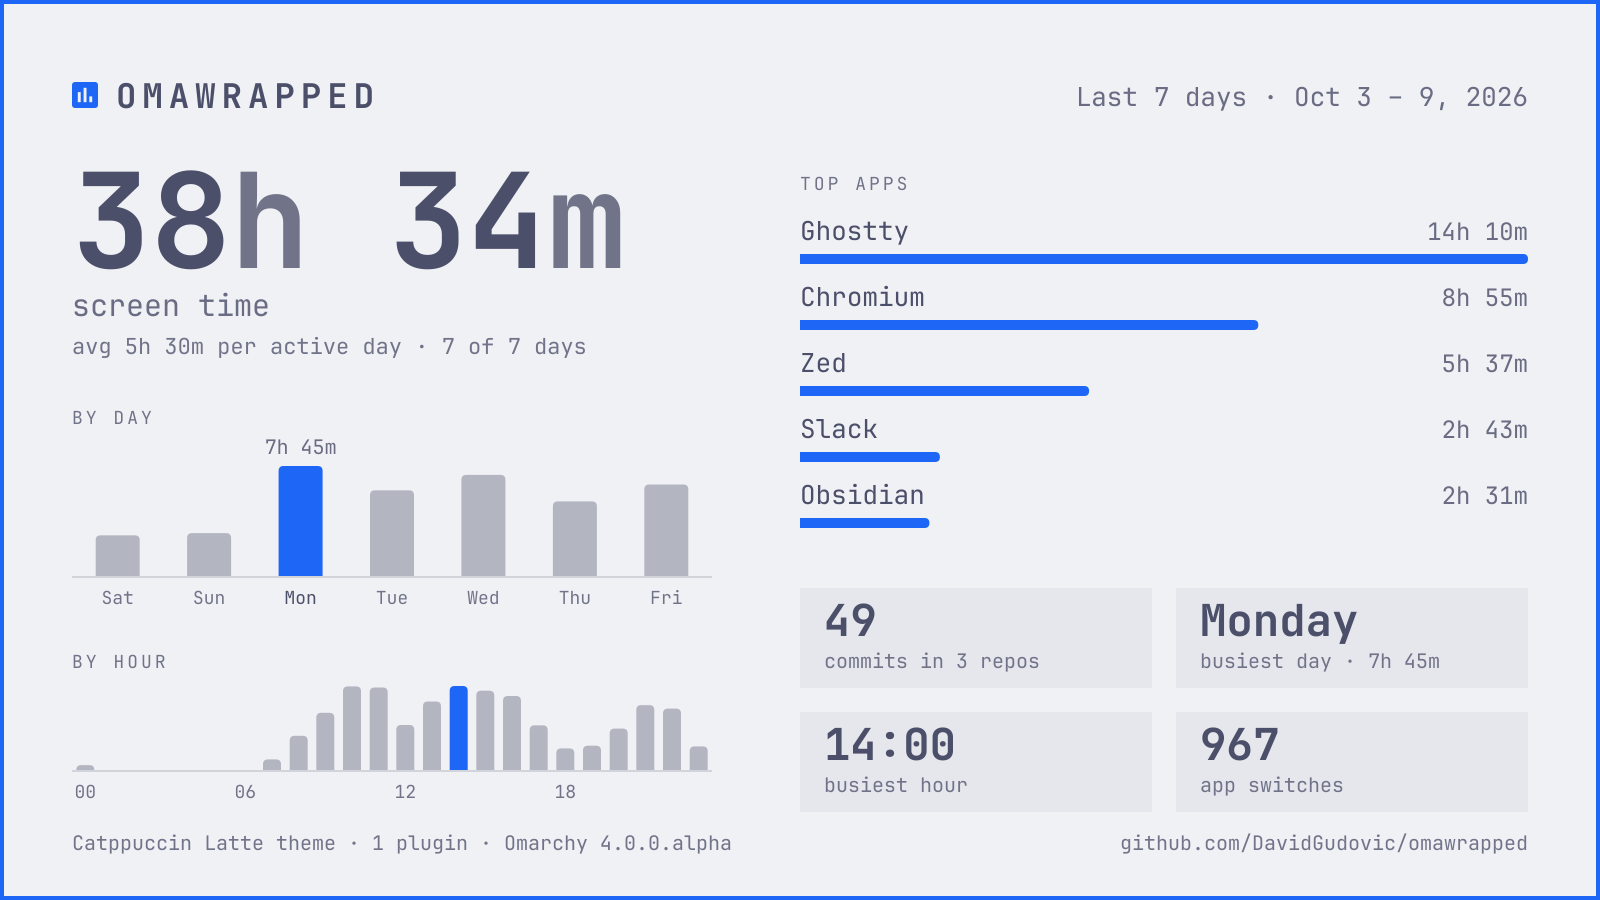Click the 'Last 7 days · Oct 3 – 9, 2026' date range
Screen dimensions: 1600x900
1301,97
